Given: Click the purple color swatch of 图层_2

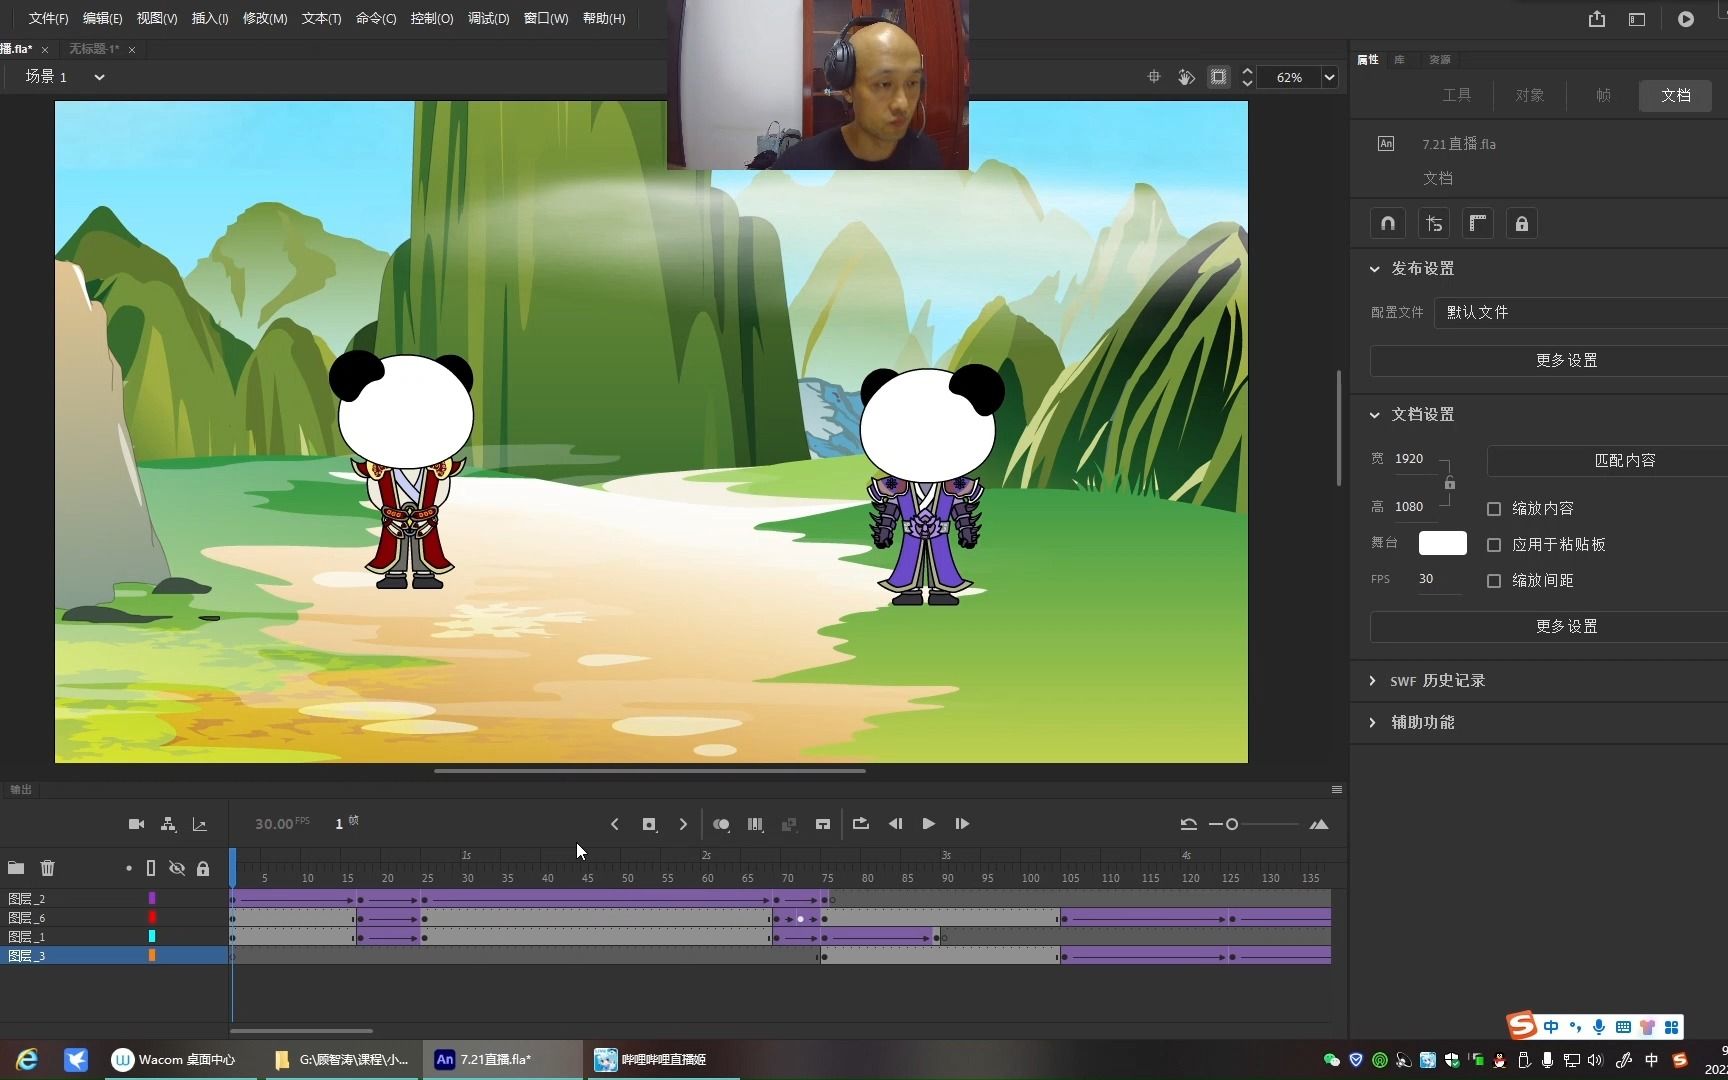Looking at the screenshot, I should tap(152, 899).
